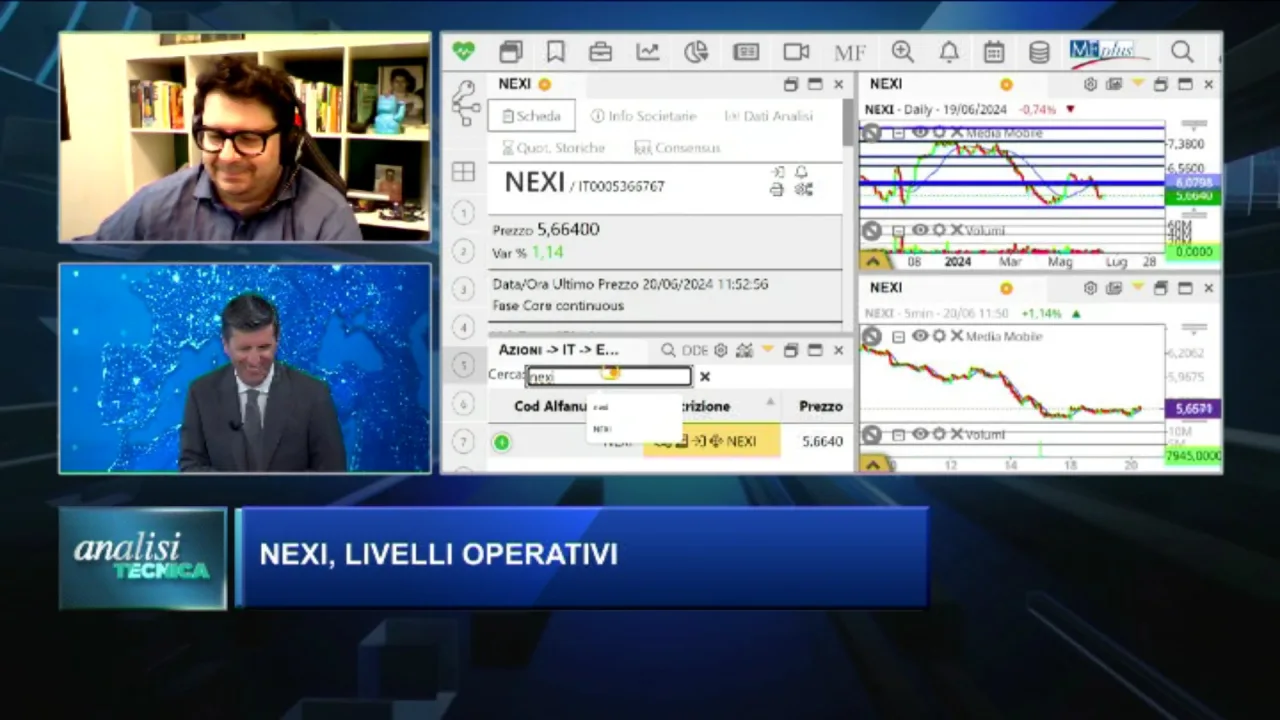
Task: Open the news card toolbar icon
Action: click(746, 52)
